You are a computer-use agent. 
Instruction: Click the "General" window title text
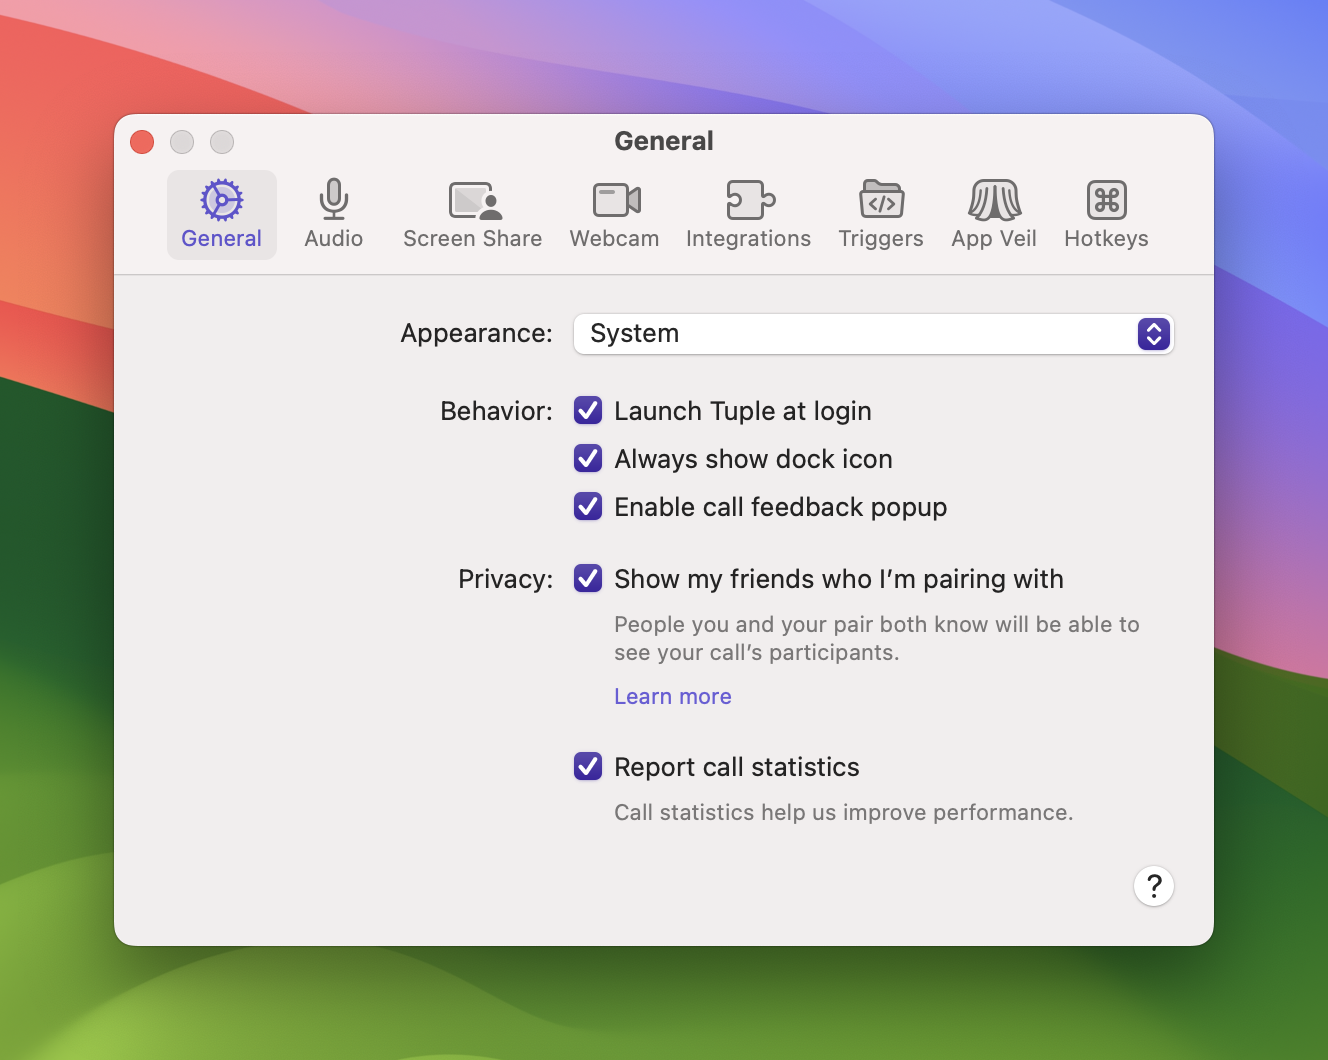[664, 141]
